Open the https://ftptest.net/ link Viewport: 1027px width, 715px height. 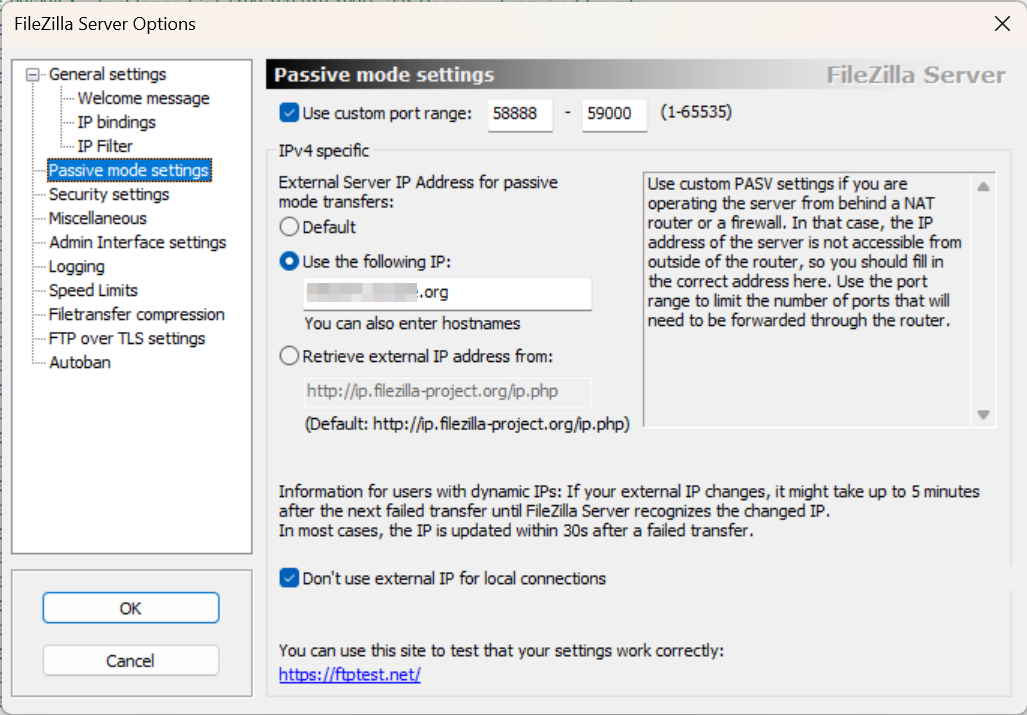click(350, 674)
